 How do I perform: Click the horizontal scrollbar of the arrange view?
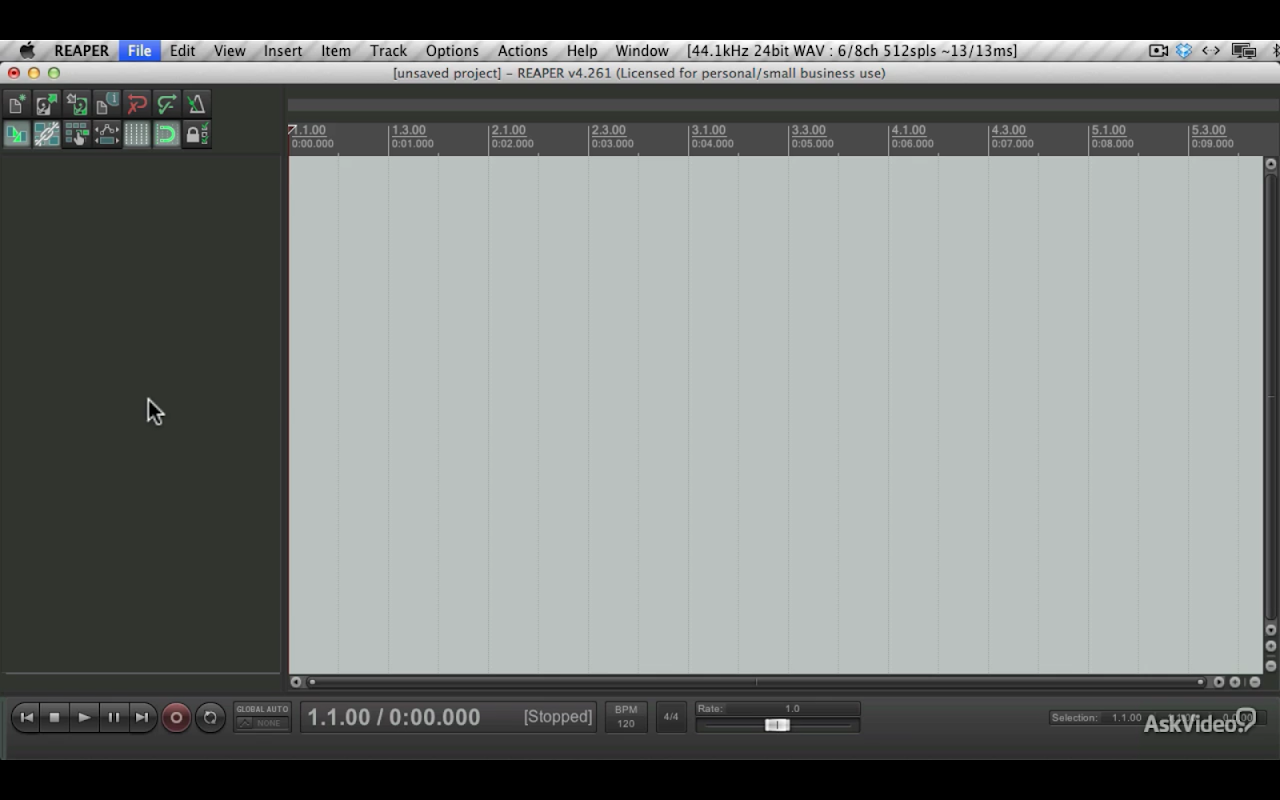(x=756, y=682)
